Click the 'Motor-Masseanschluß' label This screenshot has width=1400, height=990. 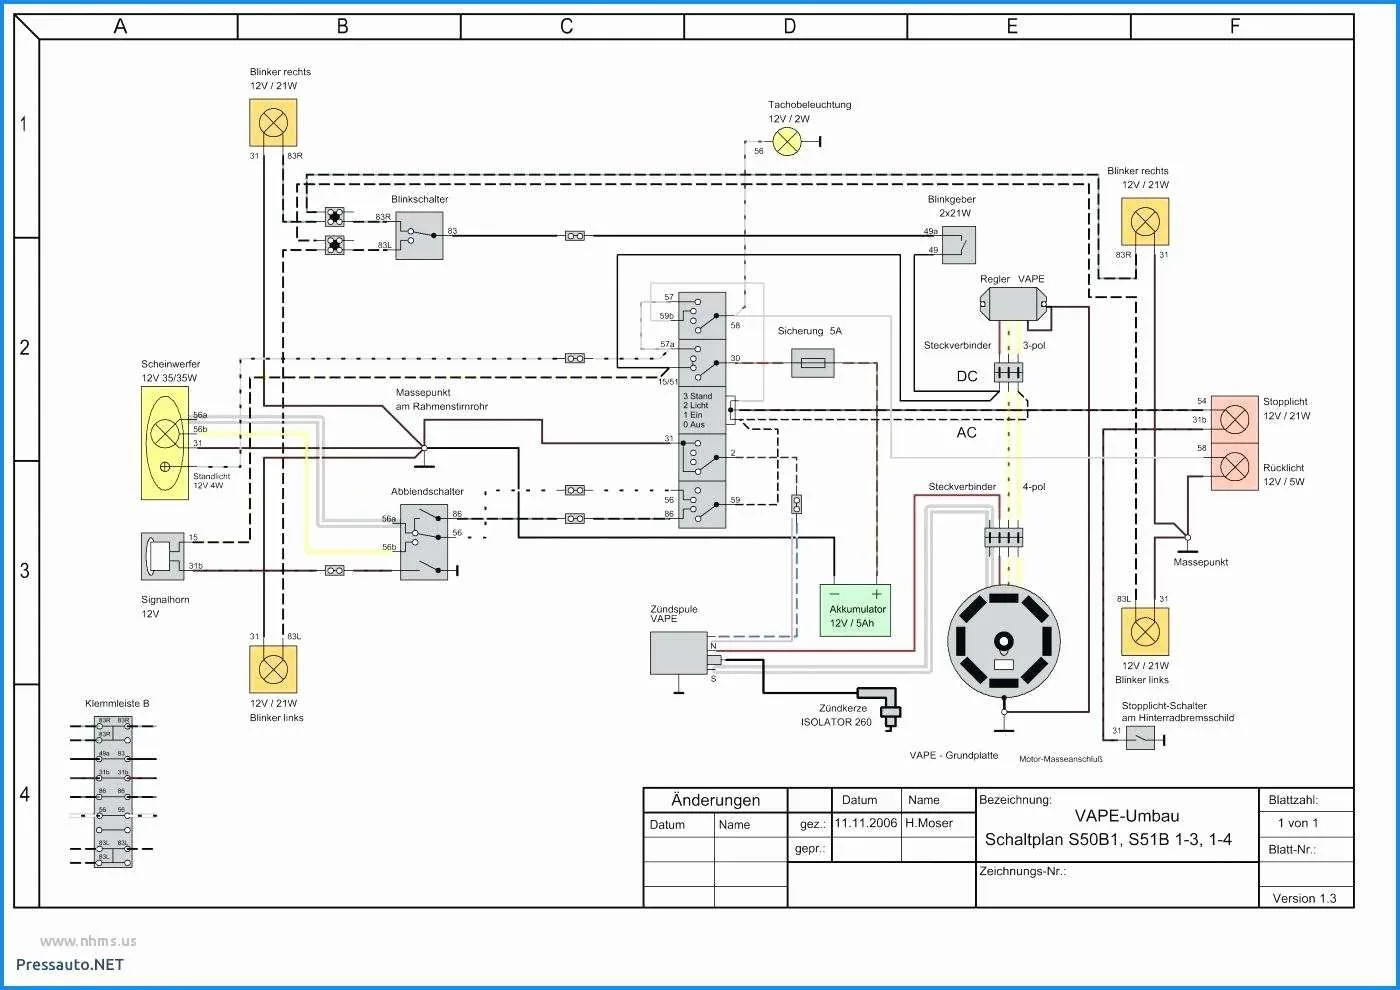[1061, 759]
